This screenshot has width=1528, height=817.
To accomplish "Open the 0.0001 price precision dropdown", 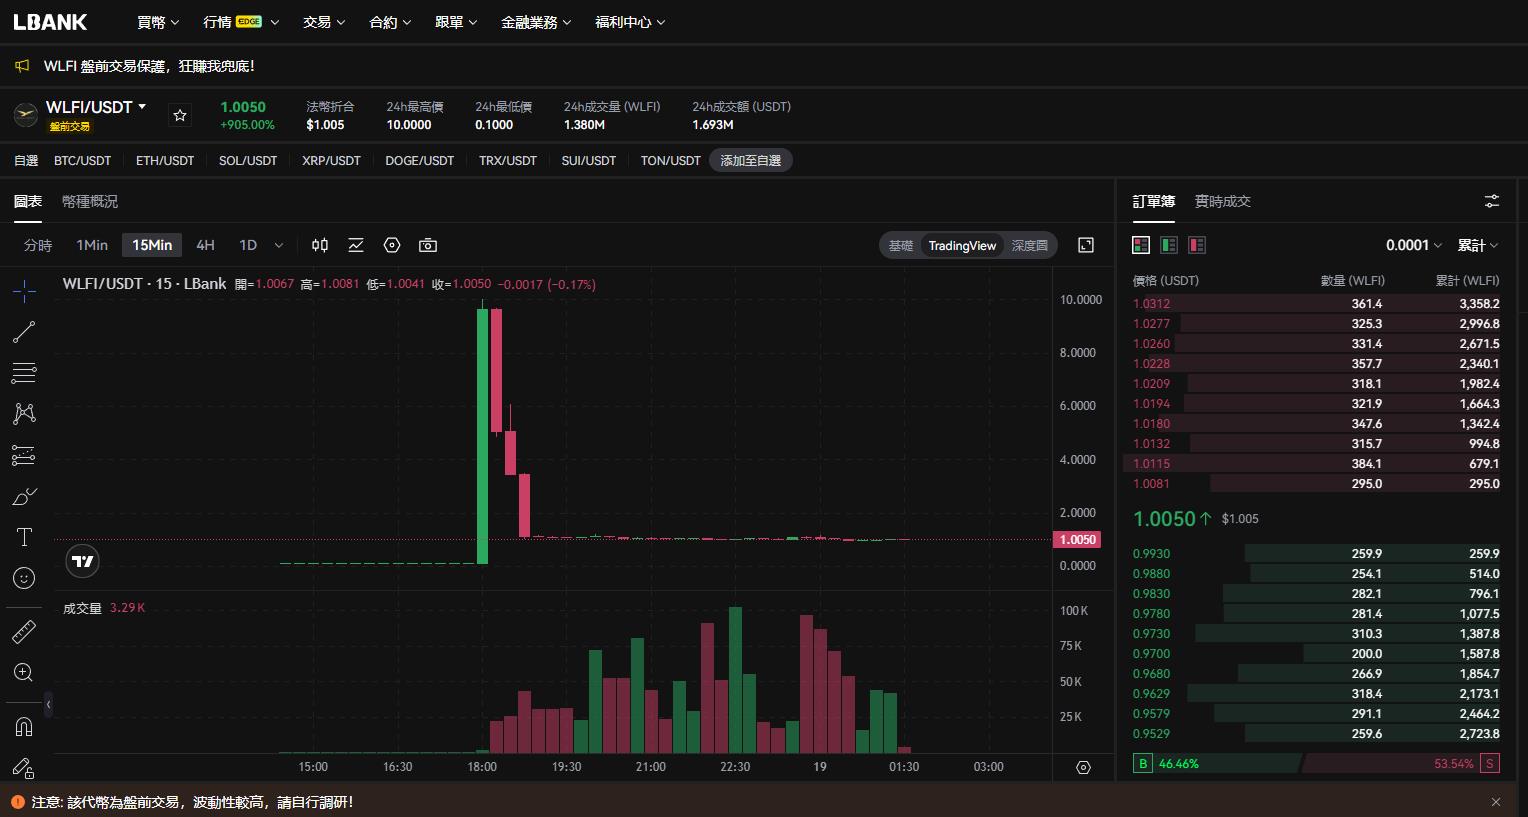I will [1414, 245].
